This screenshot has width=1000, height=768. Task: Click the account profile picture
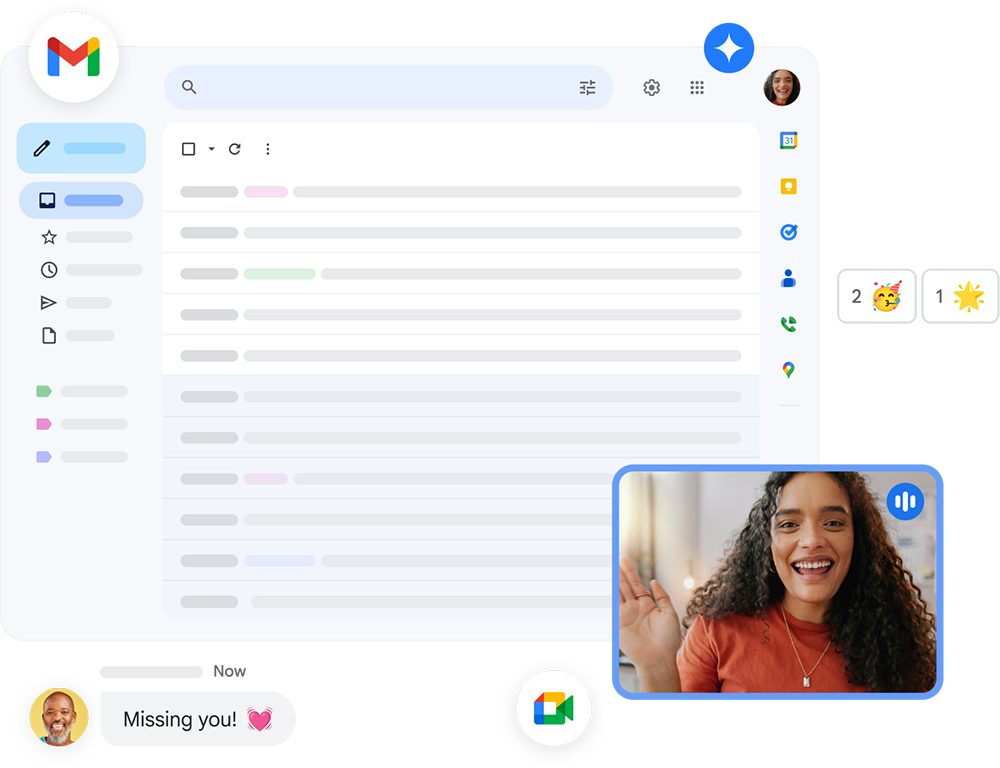point(782,88)
